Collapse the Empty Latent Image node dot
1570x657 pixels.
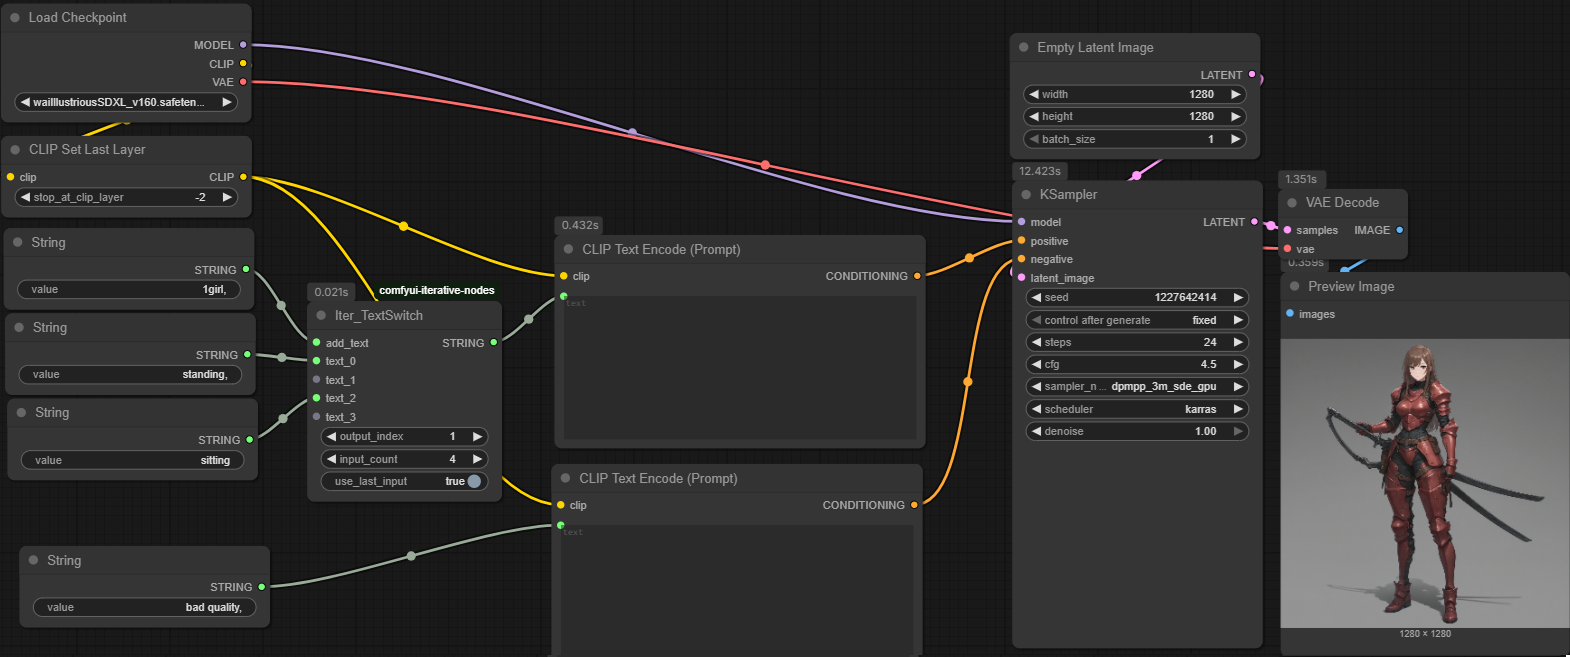click(x=1024, y=48)
